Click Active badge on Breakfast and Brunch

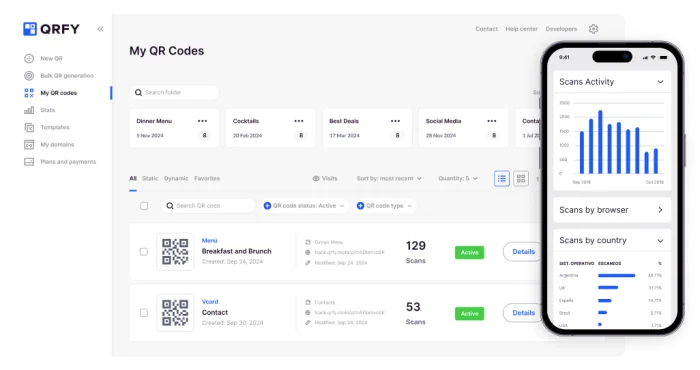tap(469, 253)
